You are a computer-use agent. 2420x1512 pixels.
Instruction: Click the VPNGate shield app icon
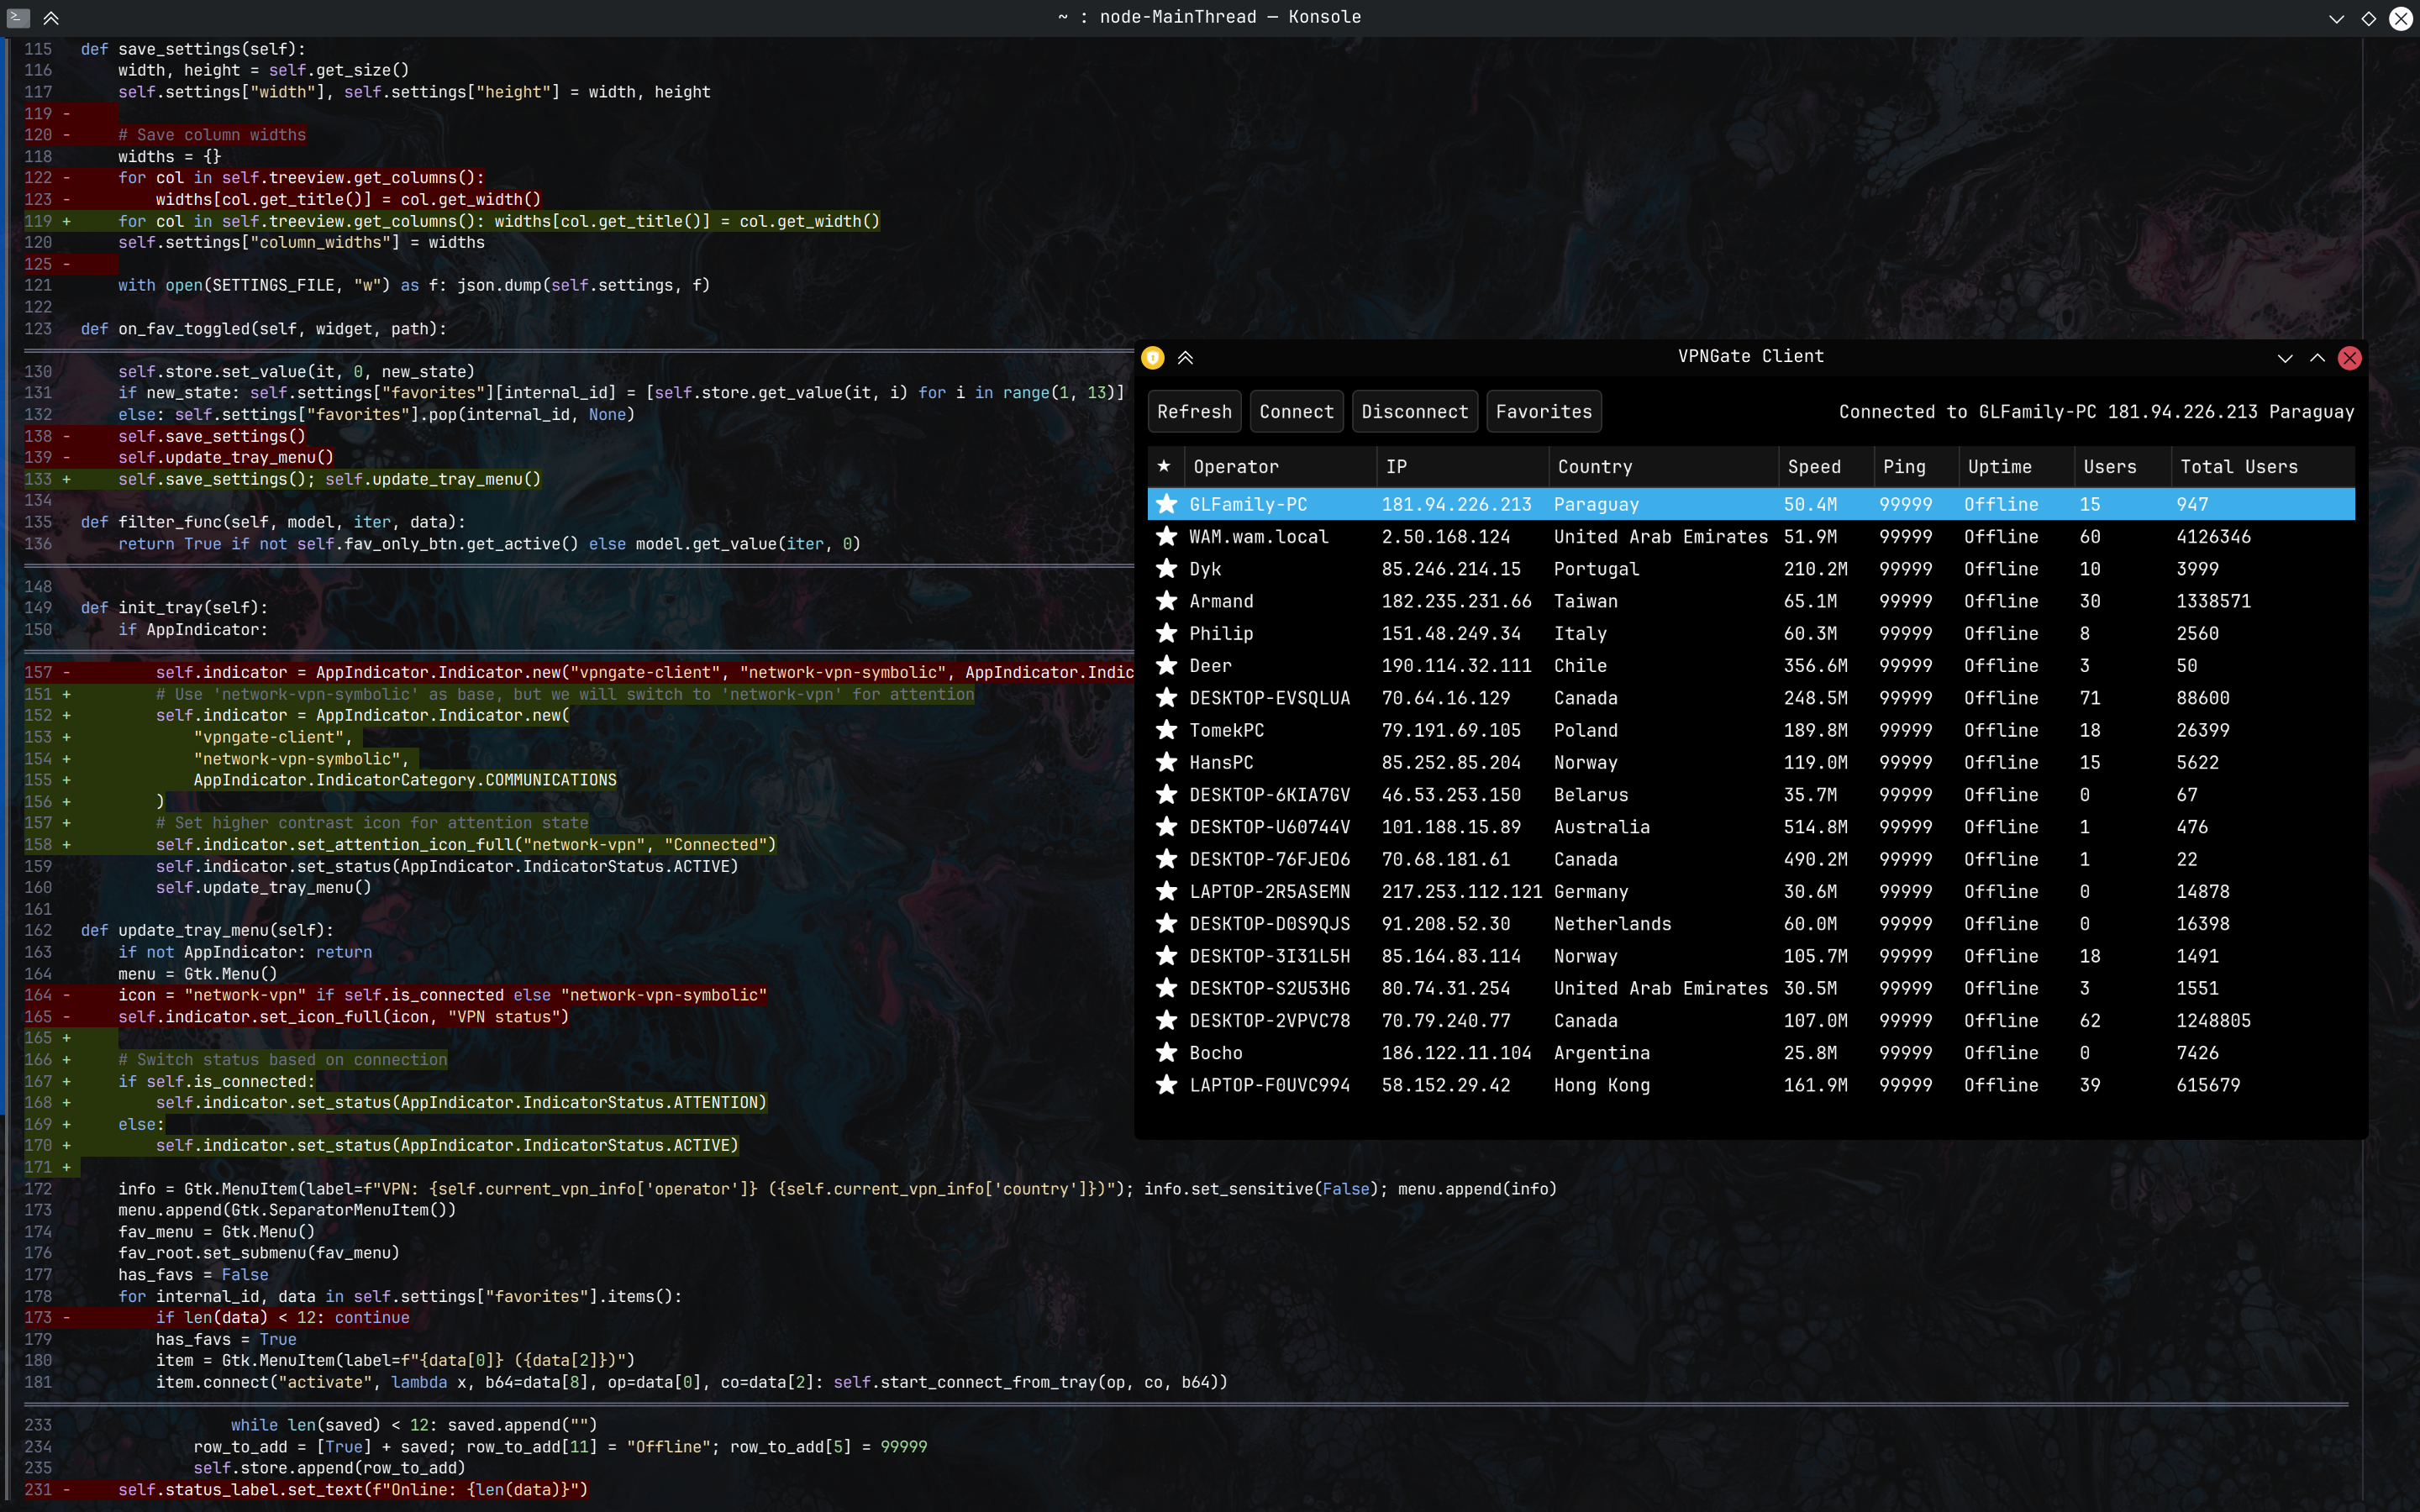coord(1152,357)
